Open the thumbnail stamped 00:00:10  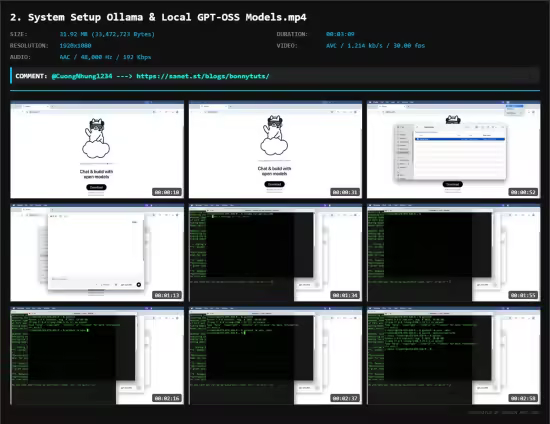coord(97,149)
